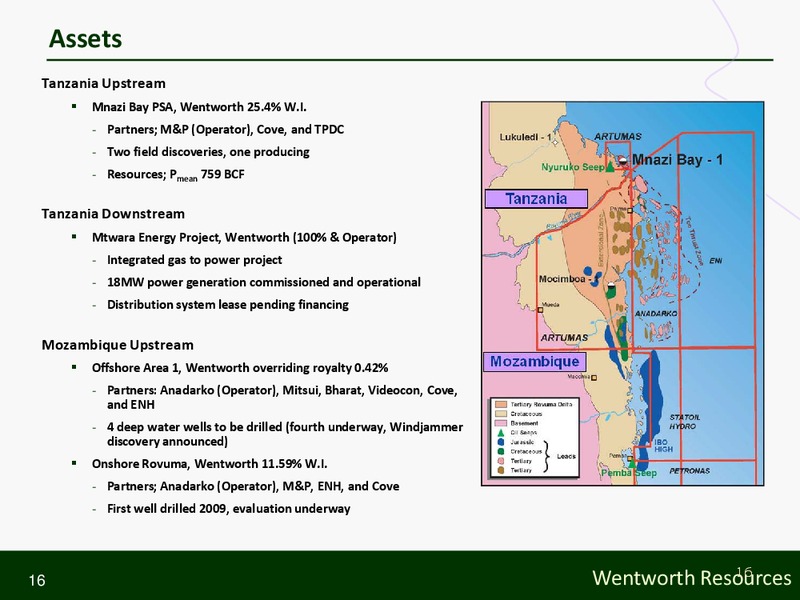
Task: Click the ANADARKO block label on the map
Action: 656,314
